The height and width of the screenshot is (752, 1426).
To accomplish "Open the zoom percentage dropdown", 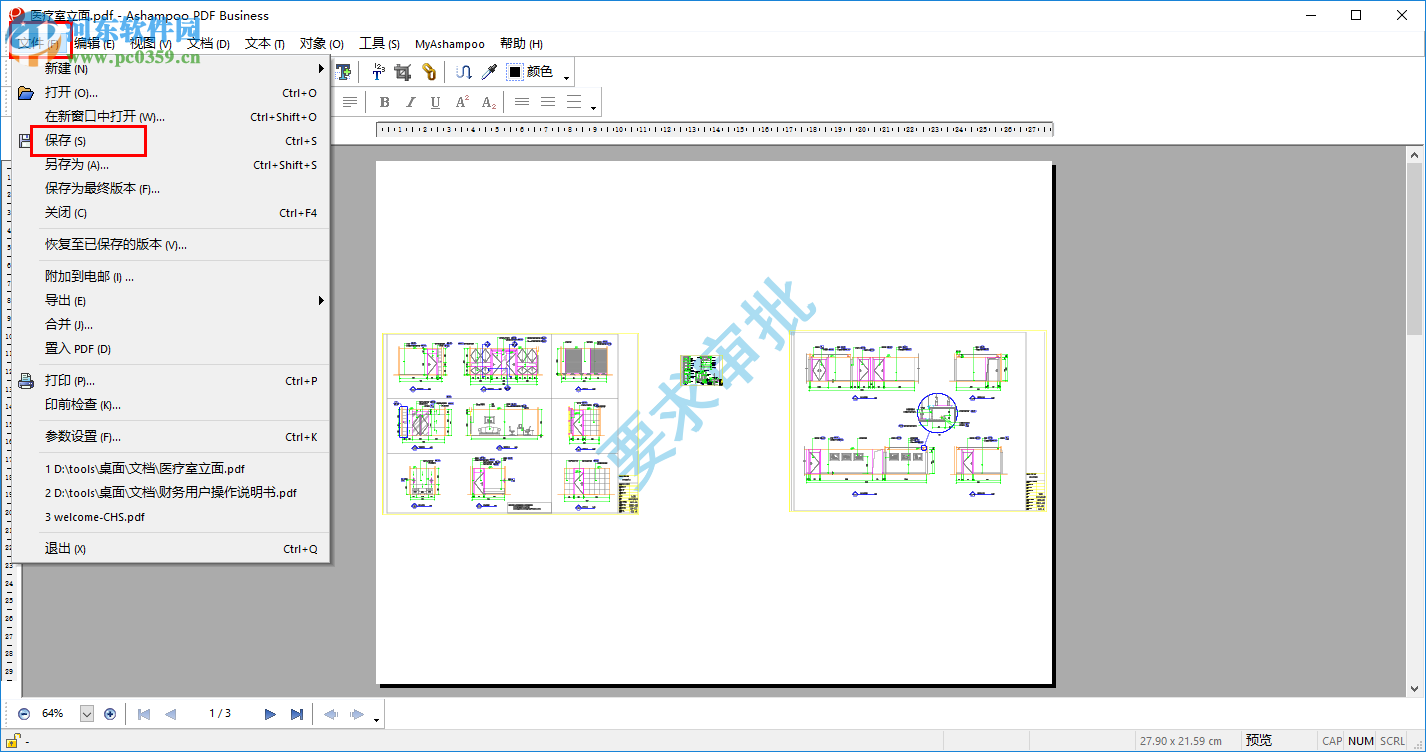I will 86,714.
